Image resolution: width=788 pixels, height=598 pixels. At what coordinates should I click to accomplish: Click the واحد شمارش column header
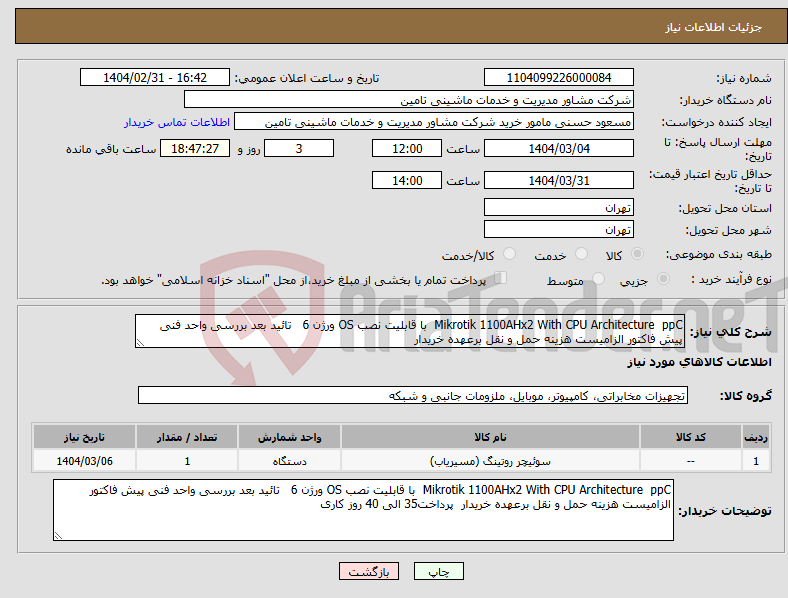click(289, 437)
